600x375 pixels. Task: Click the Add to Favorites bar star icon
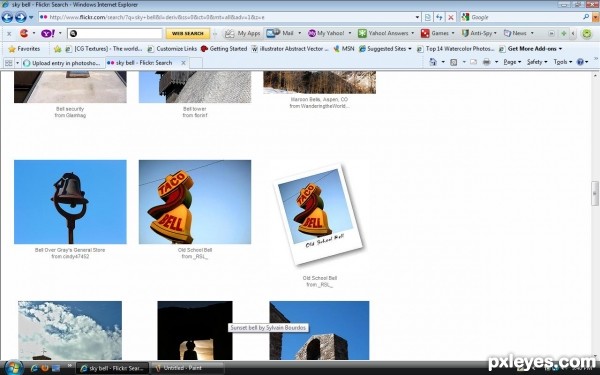57,49
